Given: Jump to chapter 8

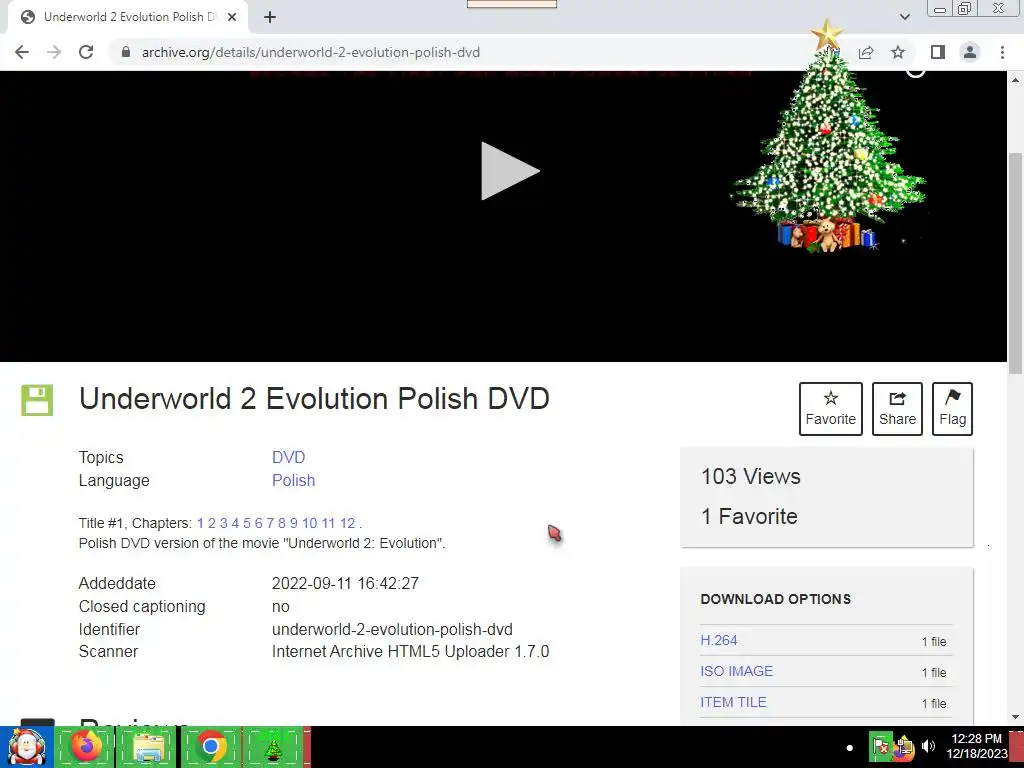Looking at the screenshot, I should [281, 523].
